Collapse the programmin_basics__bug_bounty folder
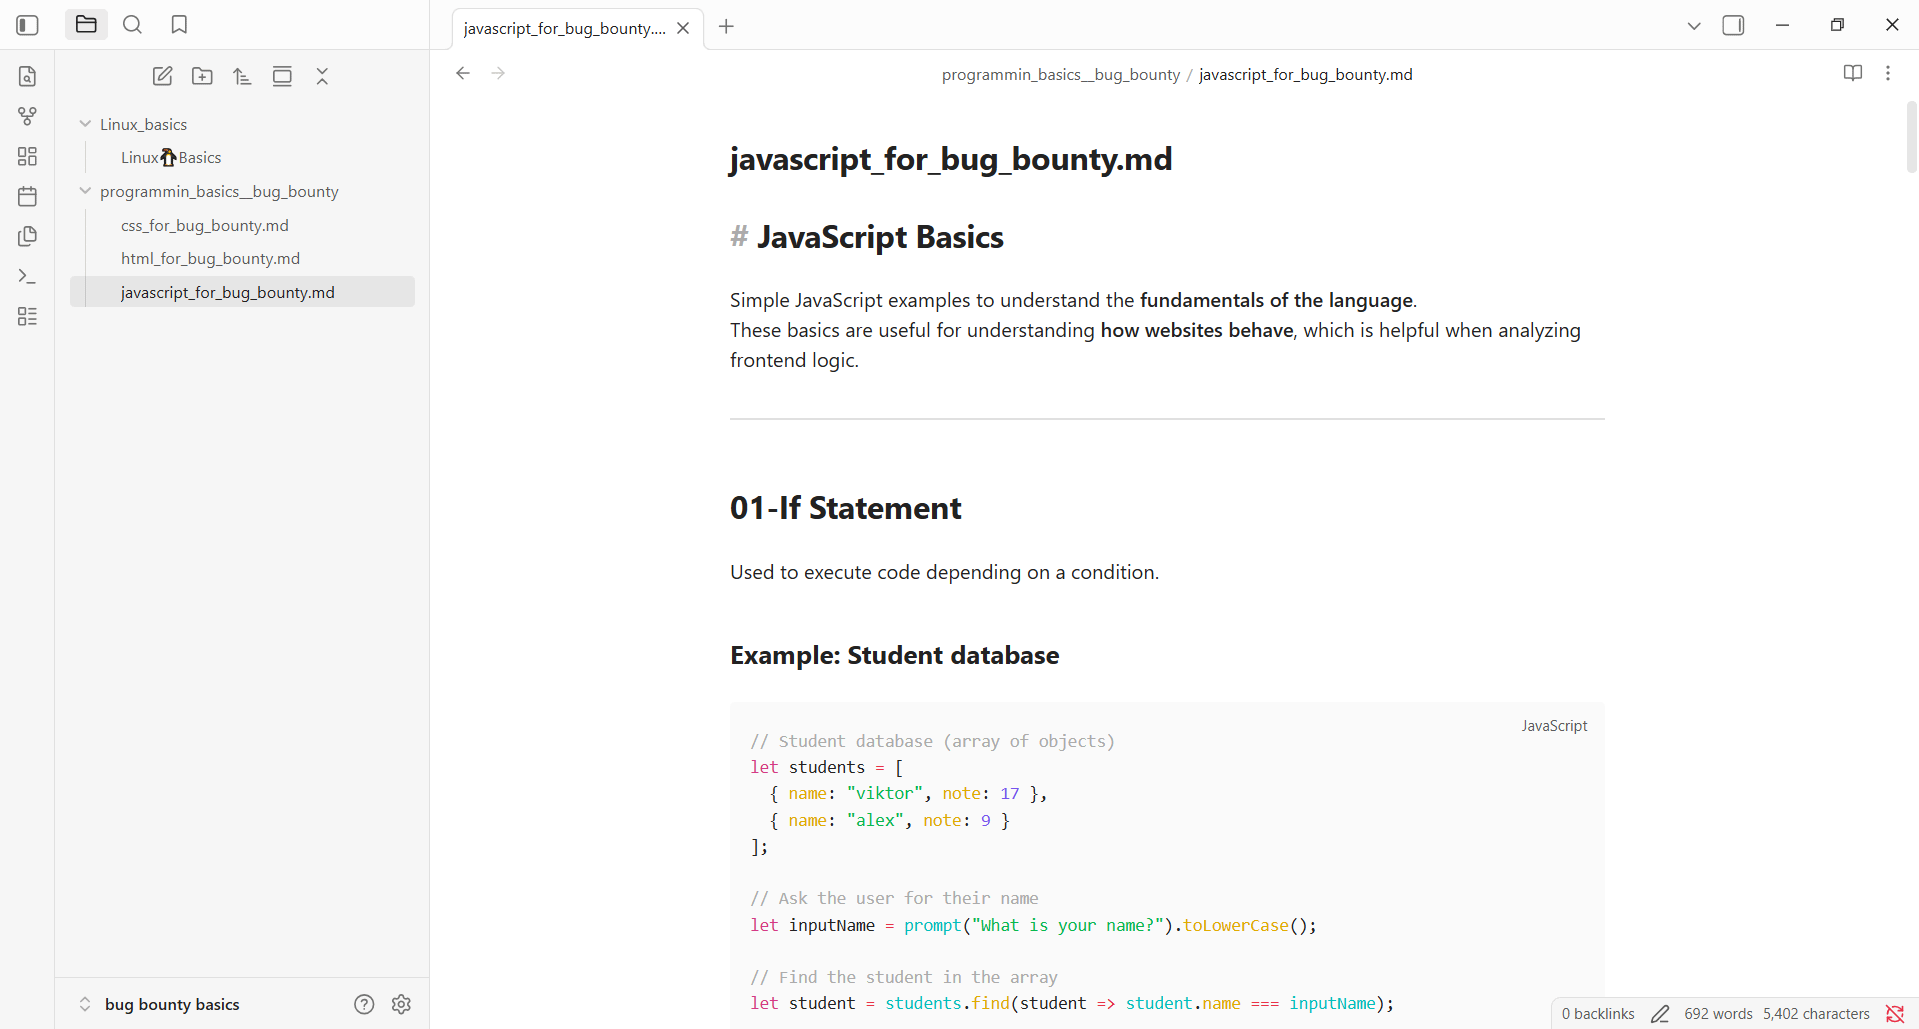The width and height of the screenshot is (1919, 1029). 85,191
